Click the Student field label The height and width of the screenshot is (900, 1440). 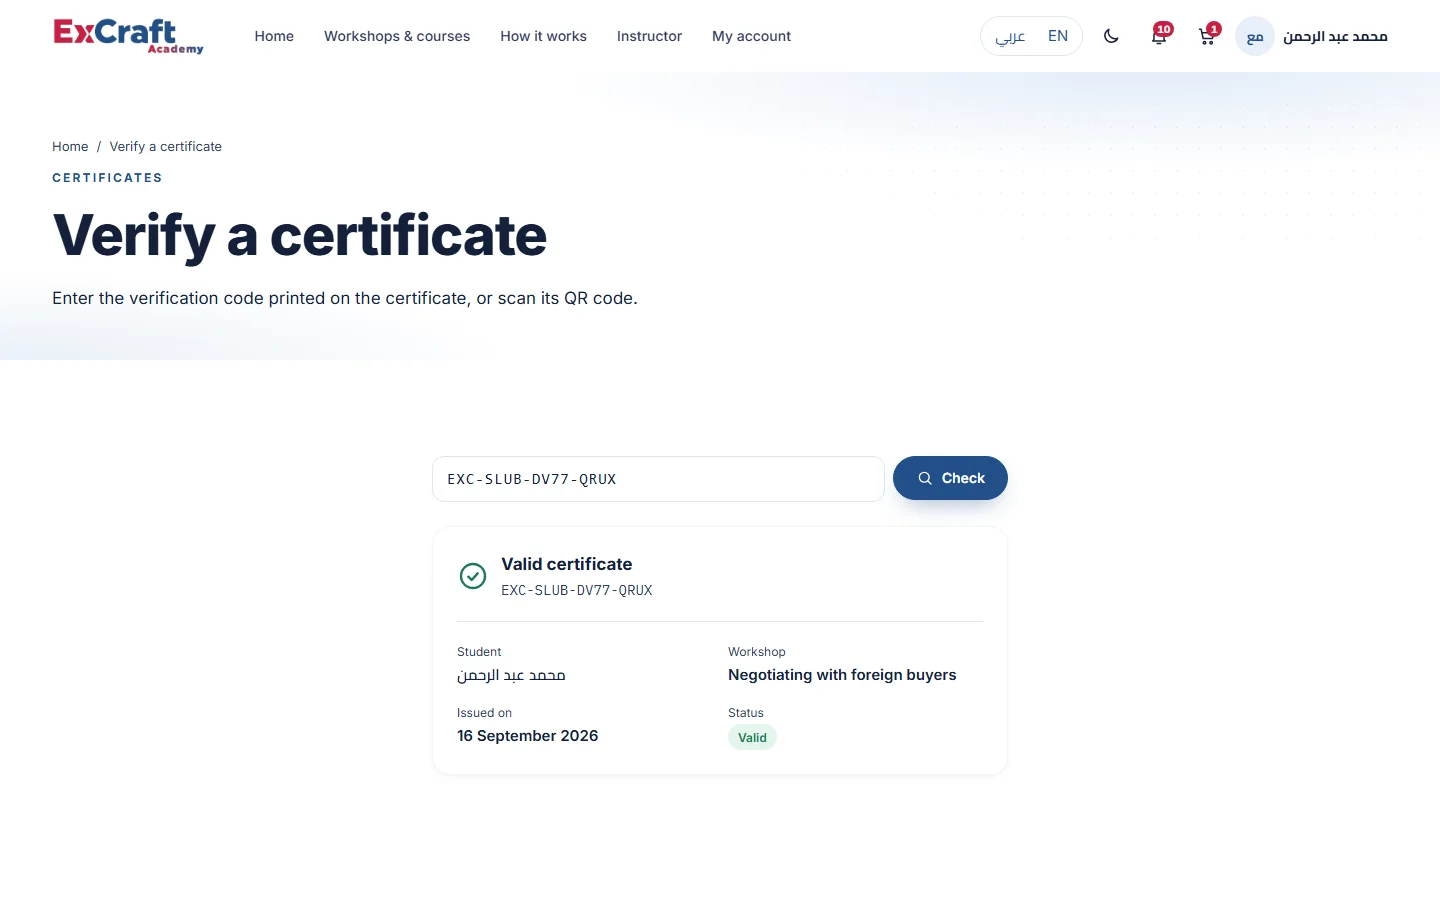[x=479, y=652]
